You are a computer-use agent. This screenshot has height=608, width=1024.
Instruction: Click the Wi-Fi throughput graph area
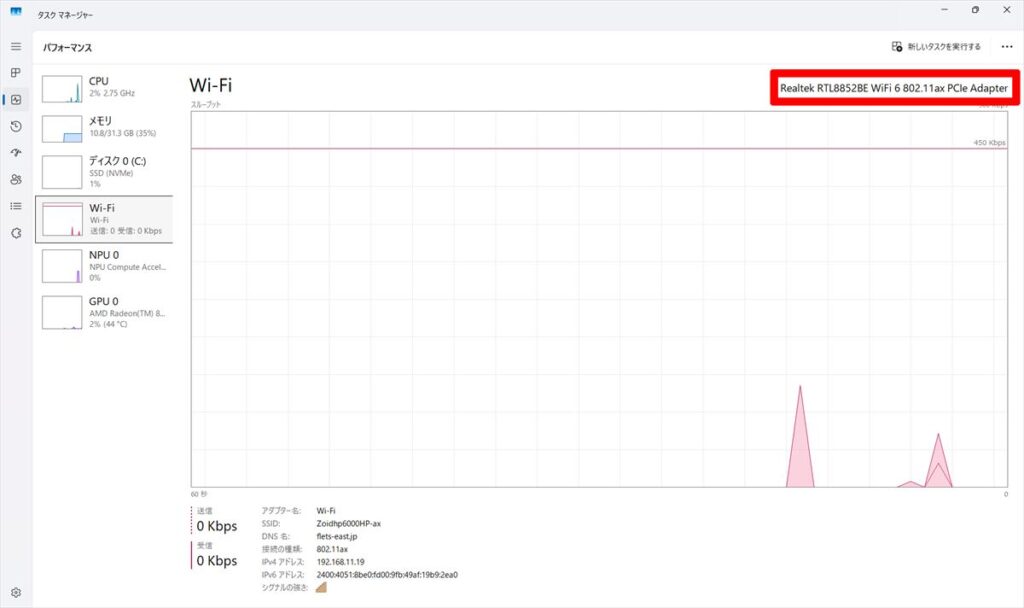[x=600, y=300]
